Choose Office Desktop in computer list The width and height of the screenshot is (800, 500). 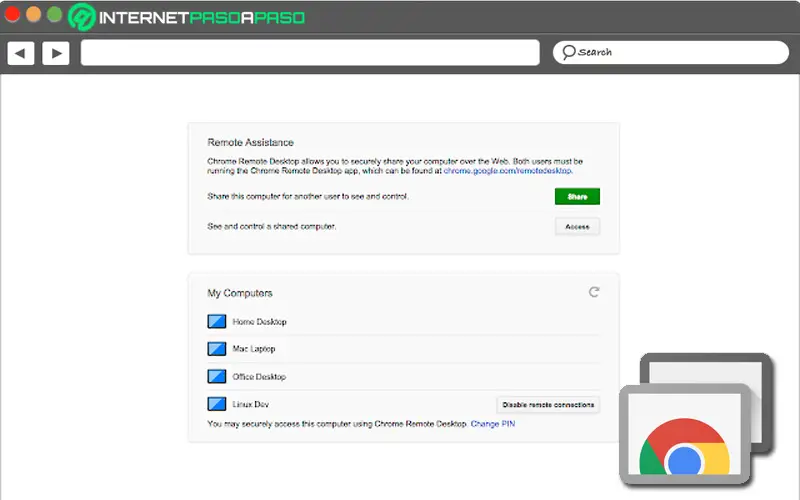click(259, 377)
